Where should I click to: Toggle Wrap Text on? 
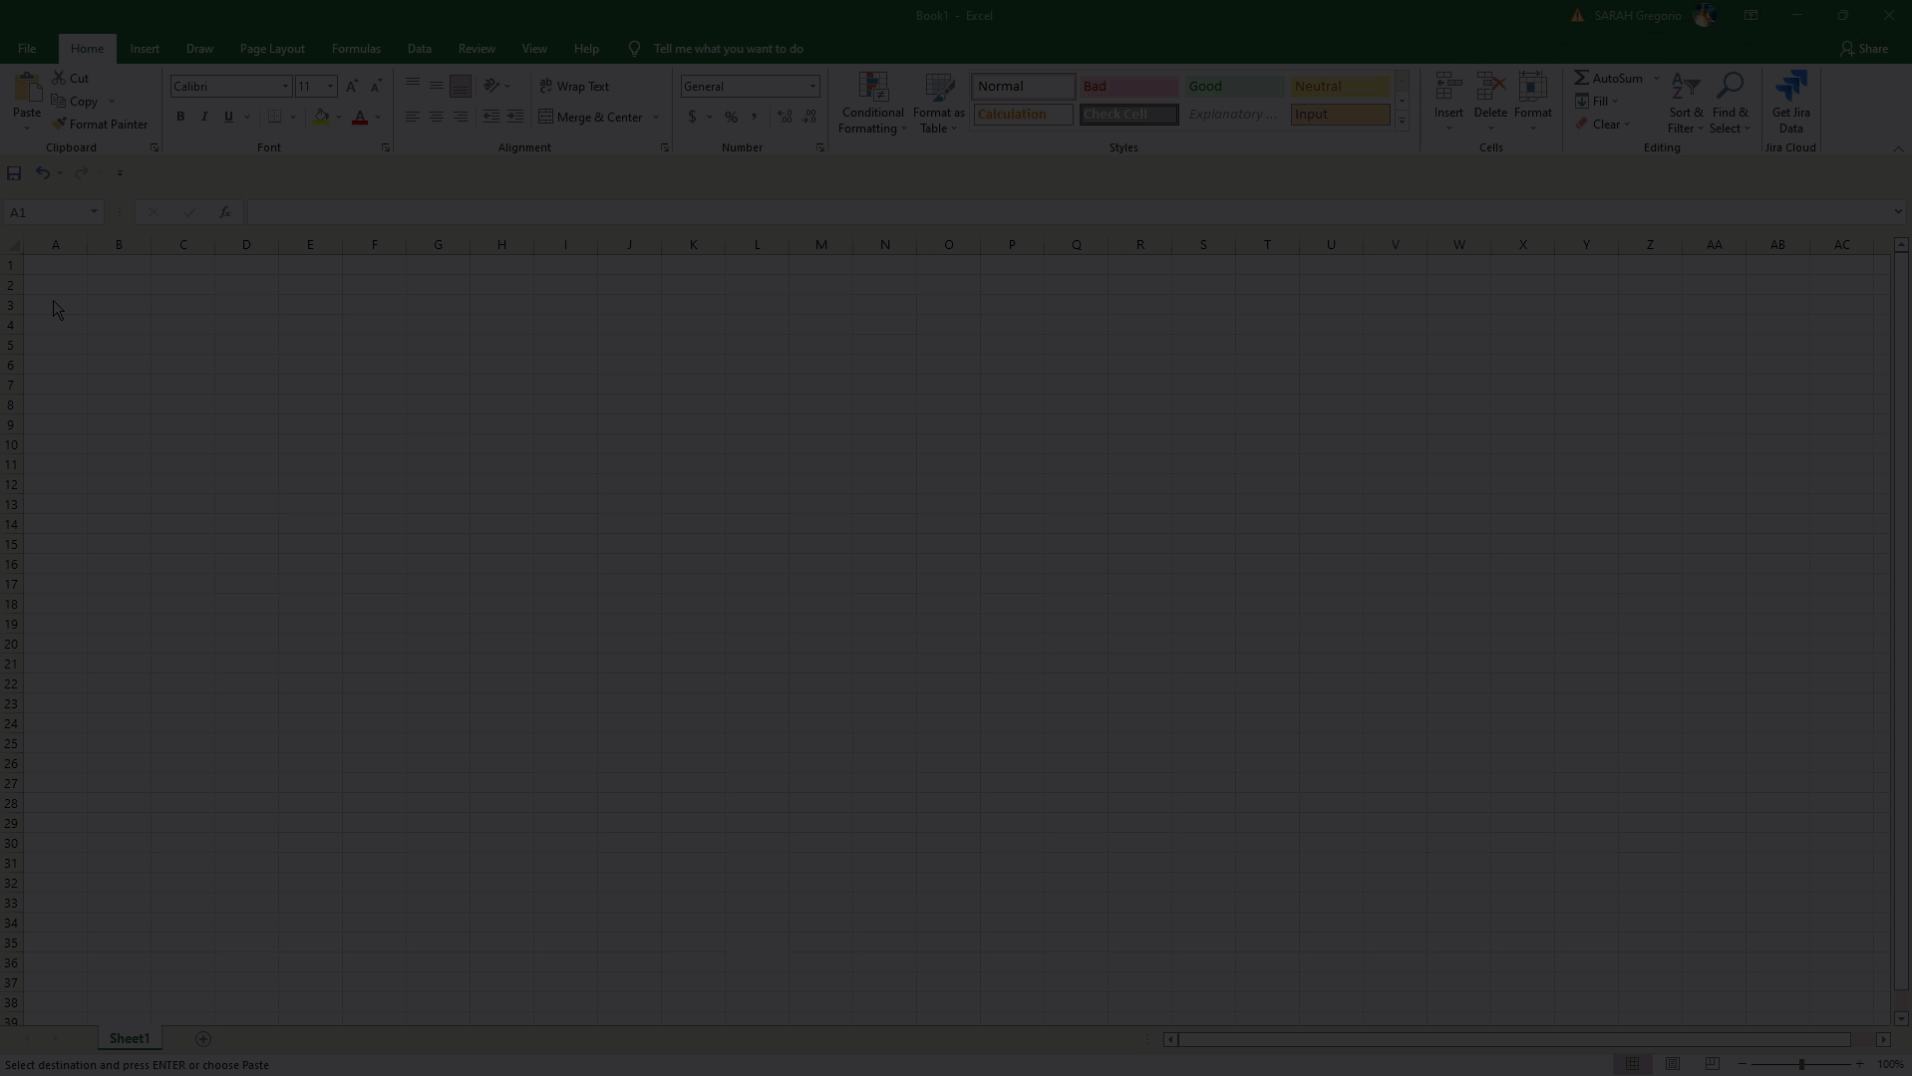574,86
